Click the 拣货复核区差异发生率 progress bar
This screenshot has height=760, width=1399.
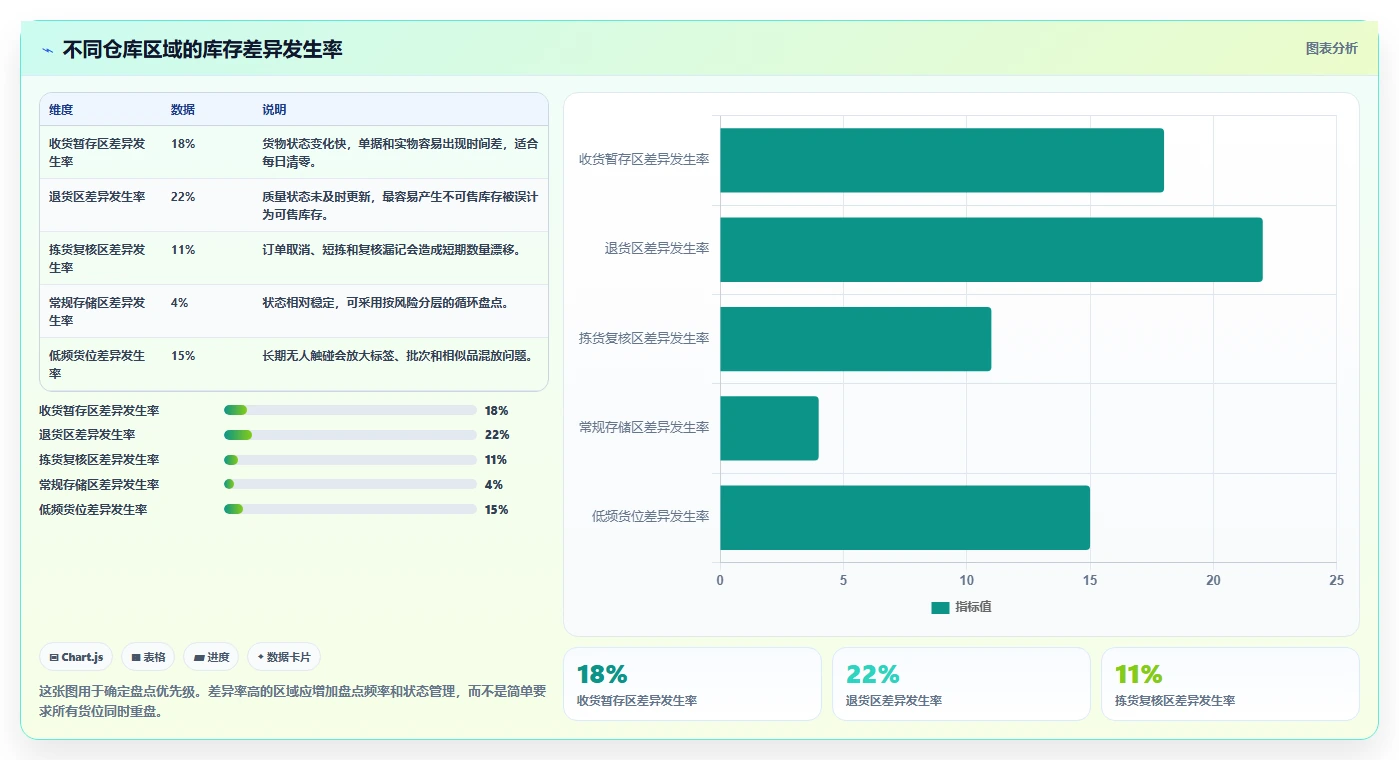point(350,460)
